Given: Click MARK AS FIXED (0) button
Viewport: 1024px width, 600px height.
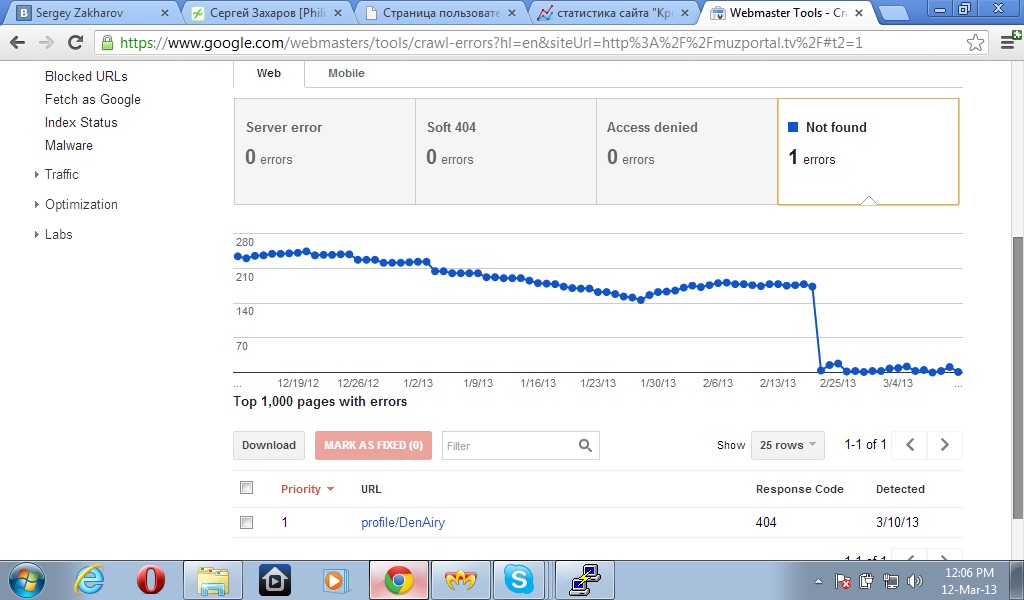Looking at the screenshot, I should point(374,445).
